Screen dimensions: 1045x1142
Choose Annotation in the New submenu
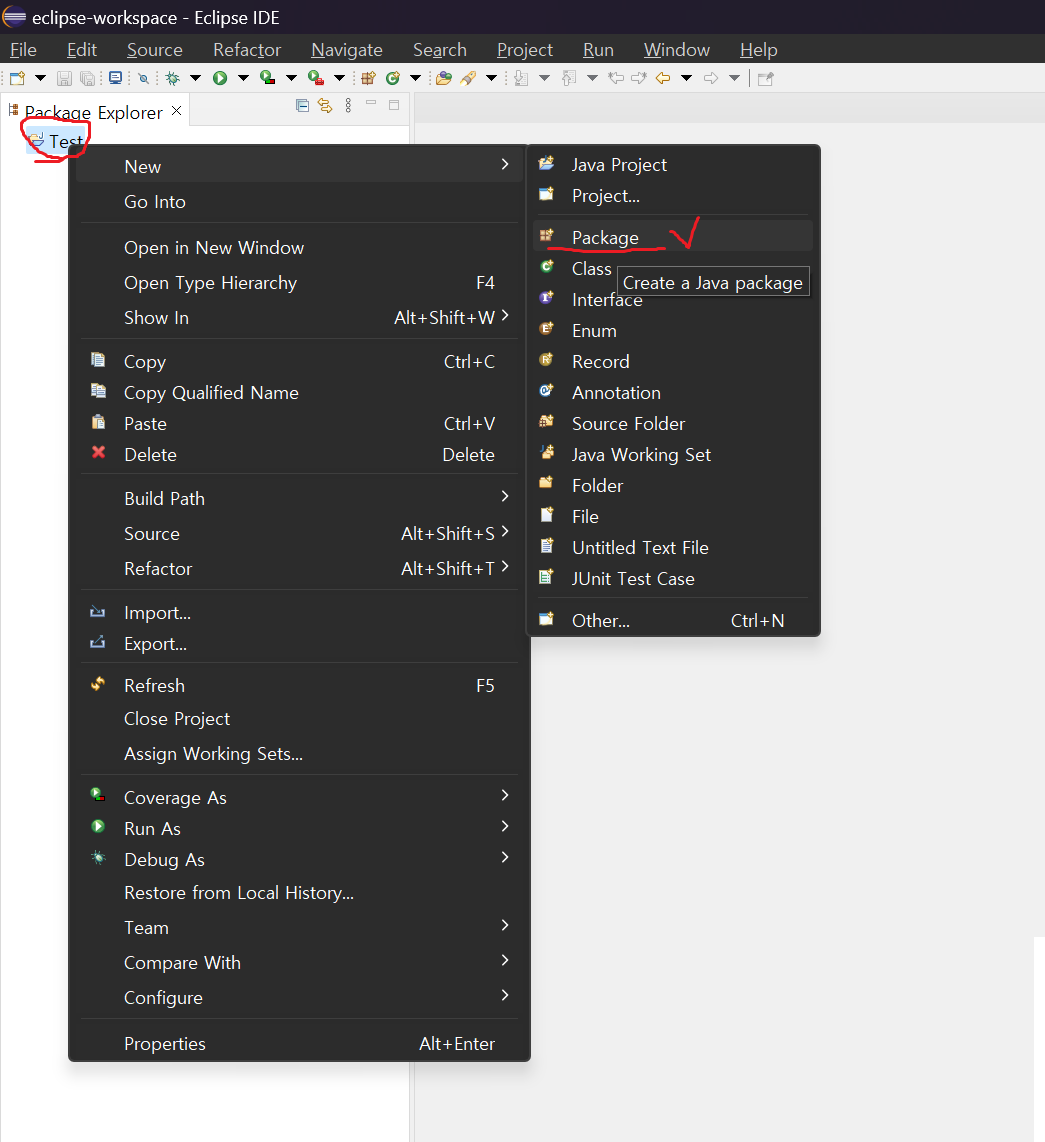click(673, 393)
